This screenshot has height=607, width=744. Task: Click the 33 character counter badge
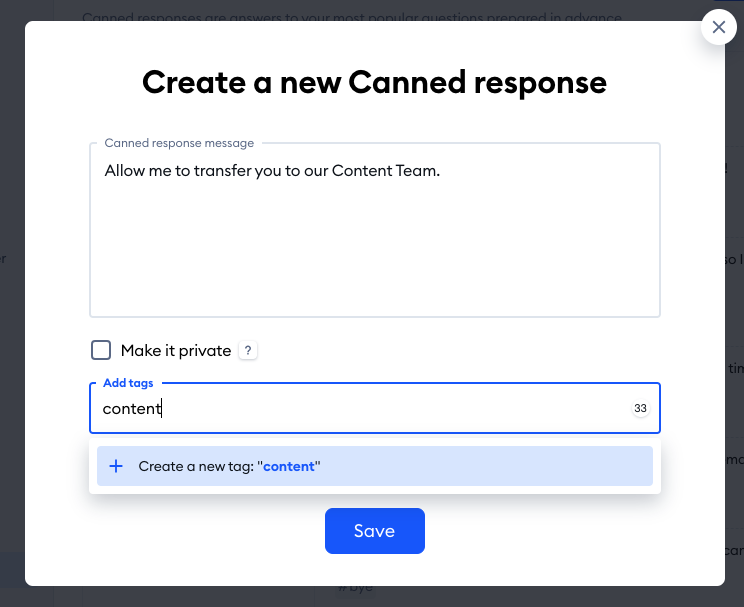pyautogui.click(x=640, y=408)
